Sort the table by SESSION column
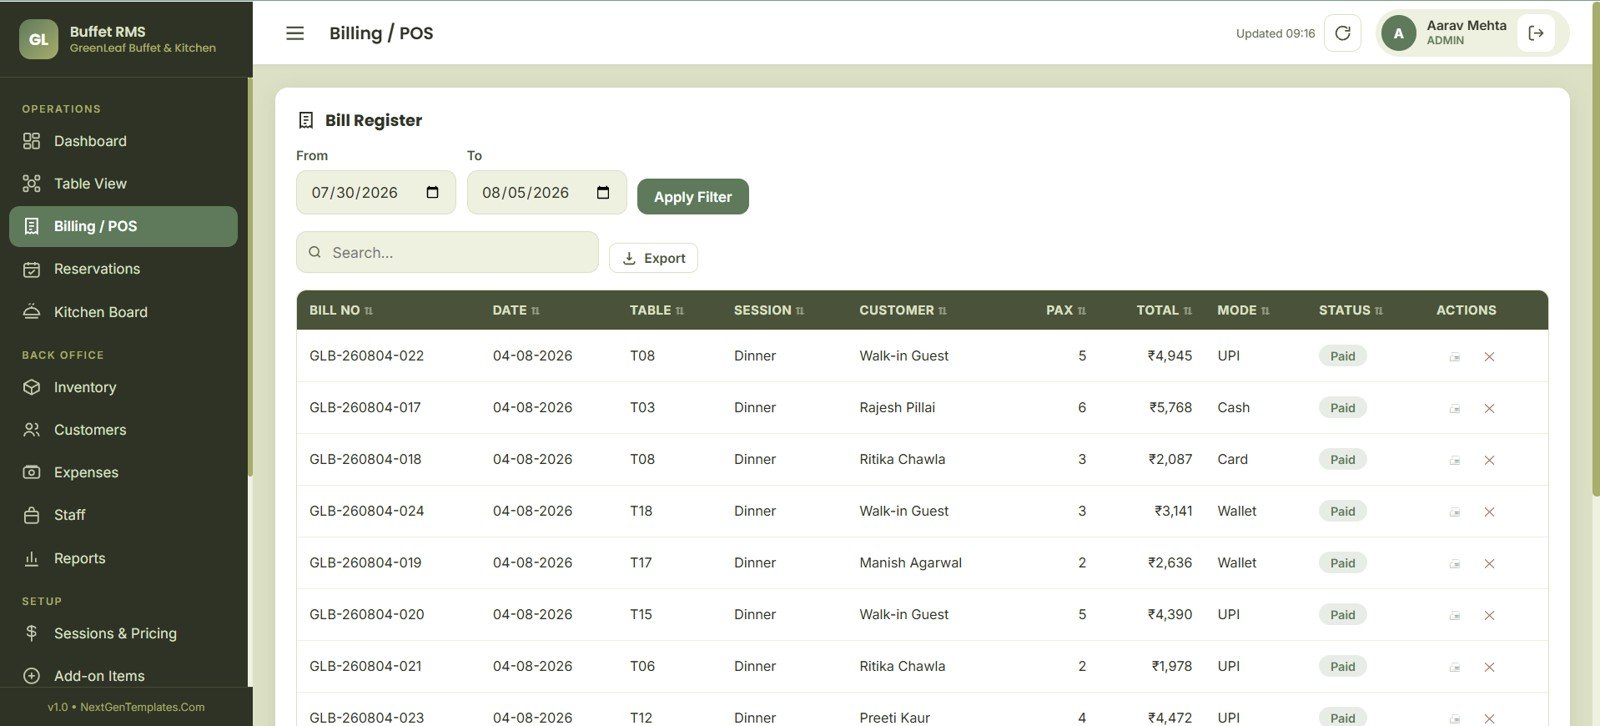Viewport: 1600px width, 726px height. tap(769, 310)
